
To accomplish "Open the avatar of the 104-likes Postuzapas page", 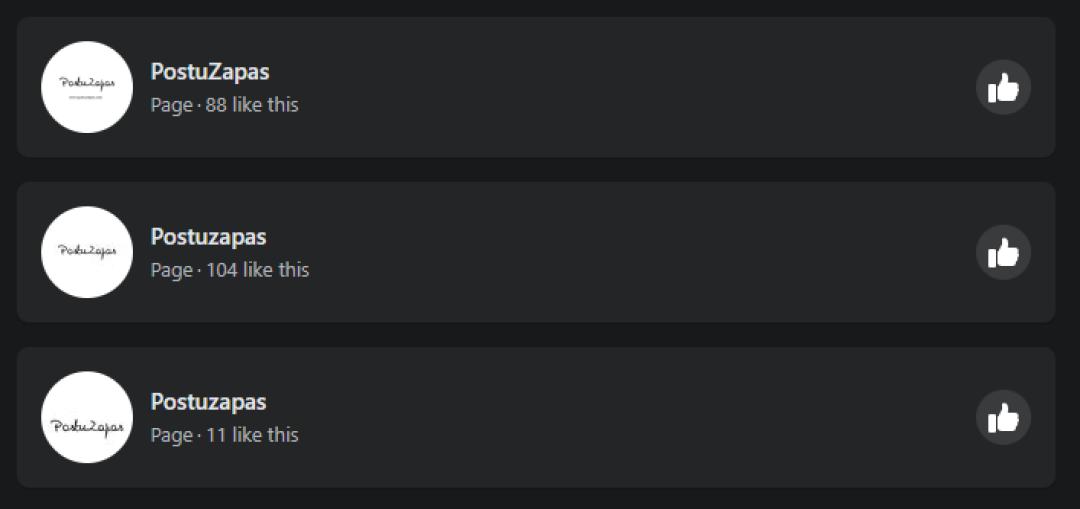I will [87, 252].
